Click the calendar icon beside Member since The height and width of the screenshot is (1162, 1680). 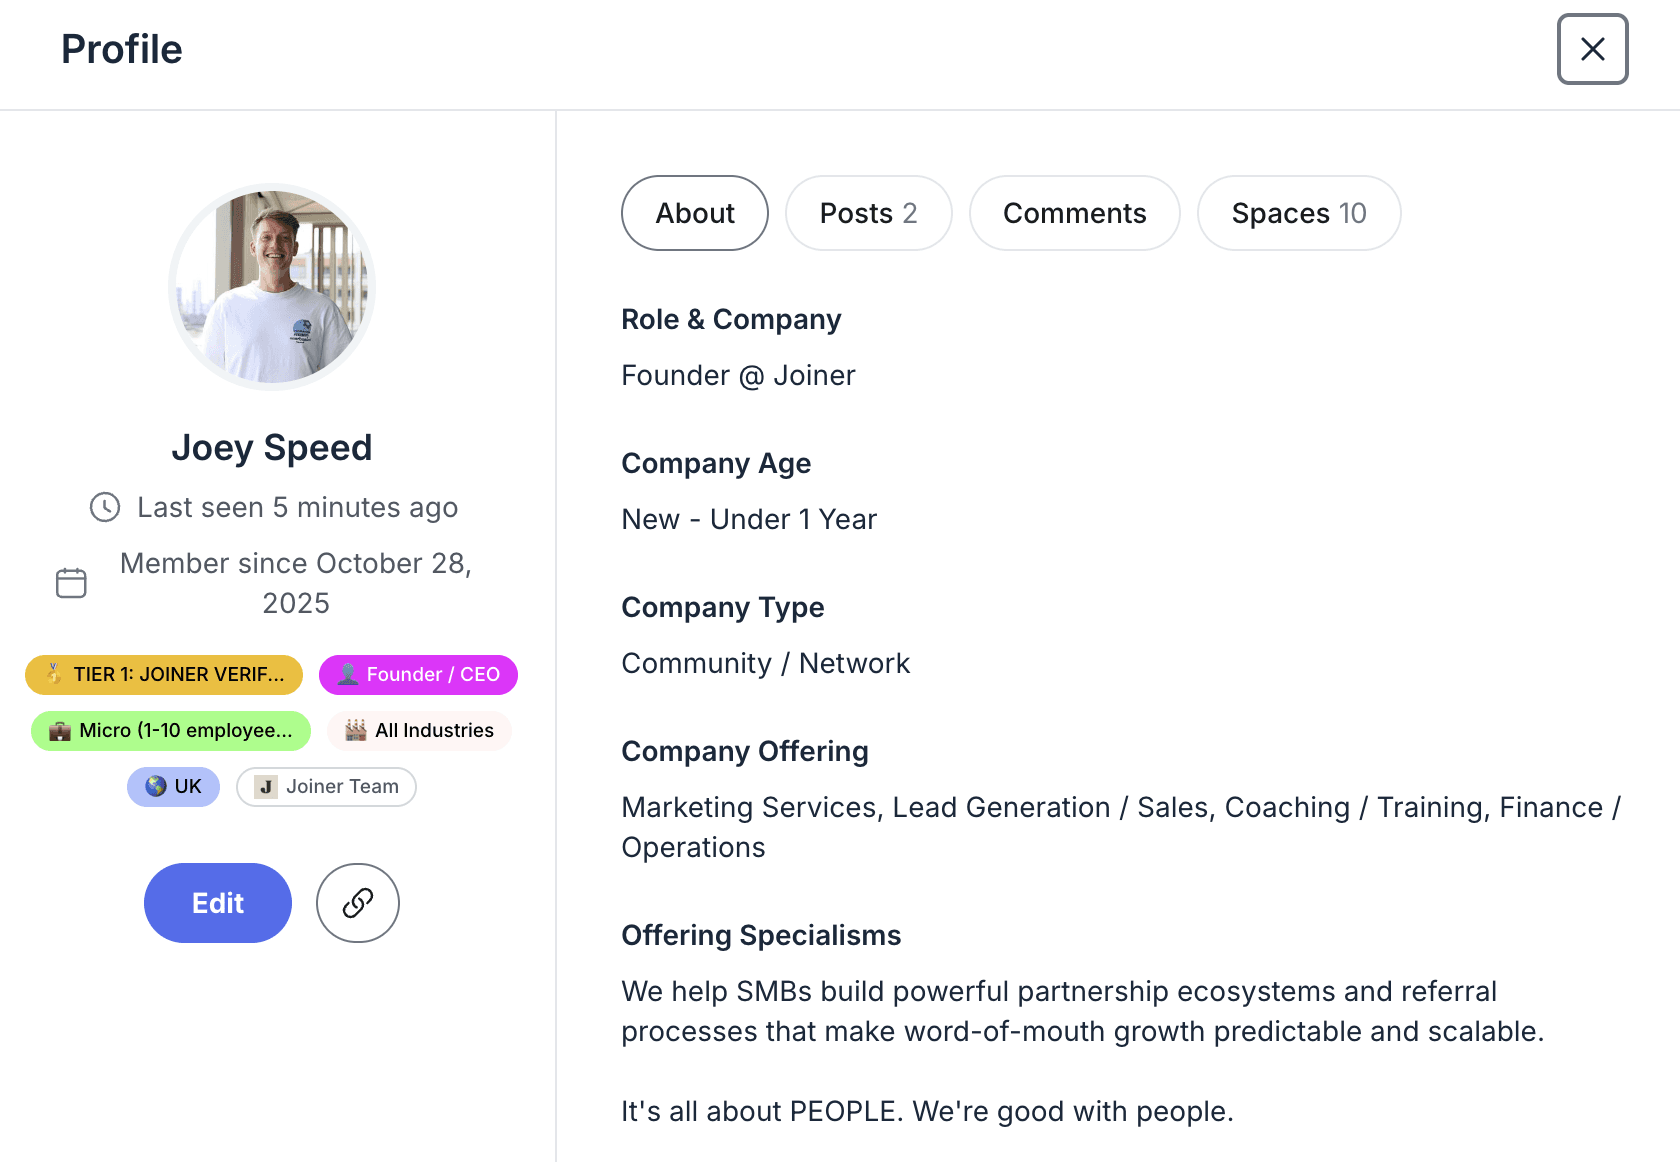tap(71, 583)
